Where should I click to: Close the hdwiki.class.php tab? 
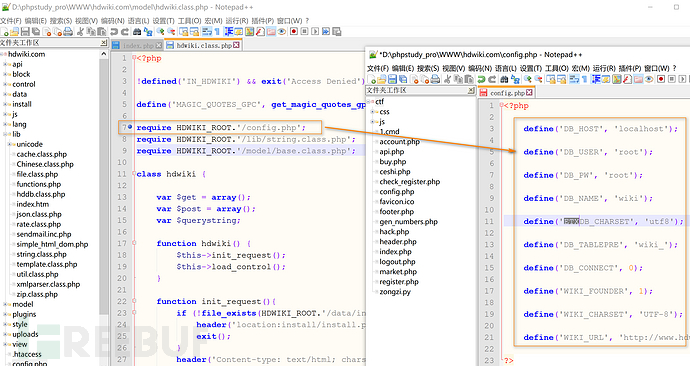(236, 45)
